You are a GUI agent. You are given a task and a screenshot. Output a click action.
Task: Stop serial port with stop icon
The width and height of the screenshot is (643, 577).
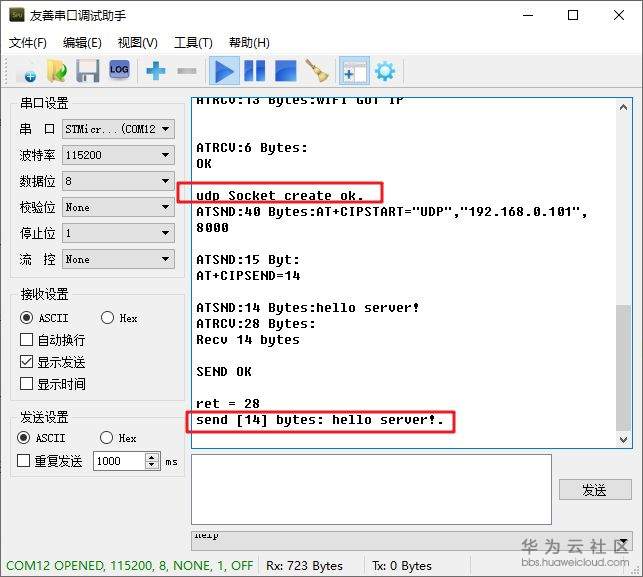click(x=285, y=71)
